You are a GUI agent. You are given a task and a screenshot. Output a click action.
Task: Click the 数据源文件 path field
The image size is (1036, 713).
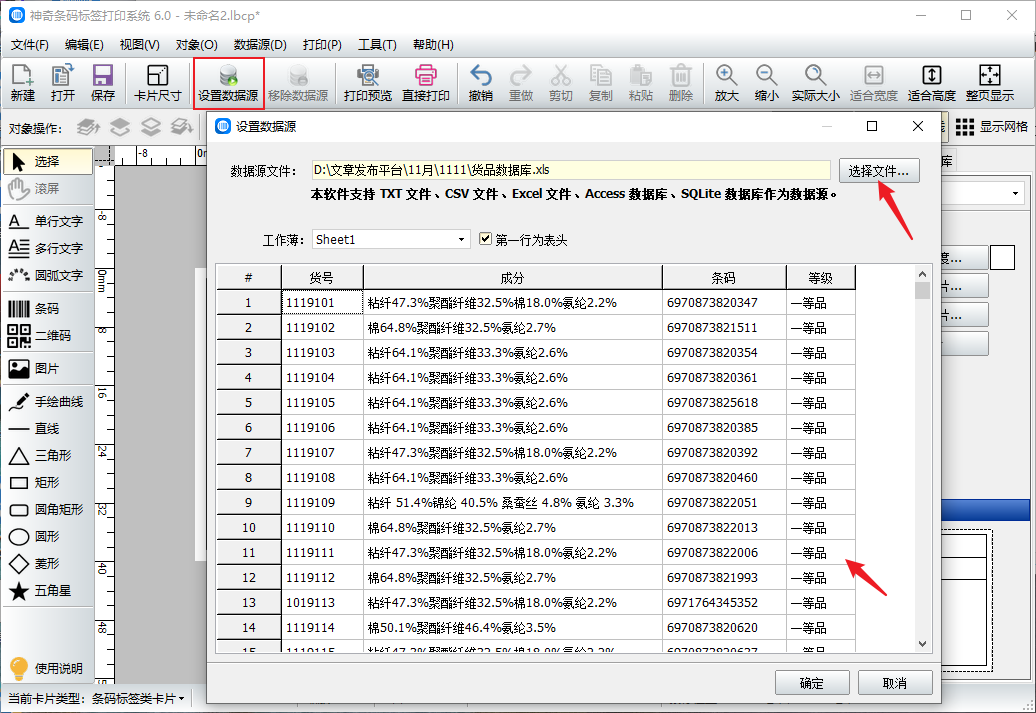[571, 170]
